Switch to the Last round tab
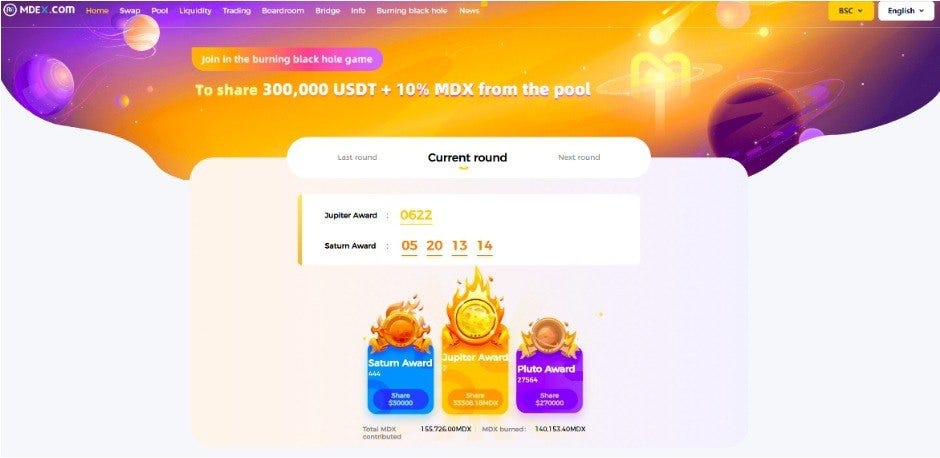The image size is (940, 458). point(357,158)
